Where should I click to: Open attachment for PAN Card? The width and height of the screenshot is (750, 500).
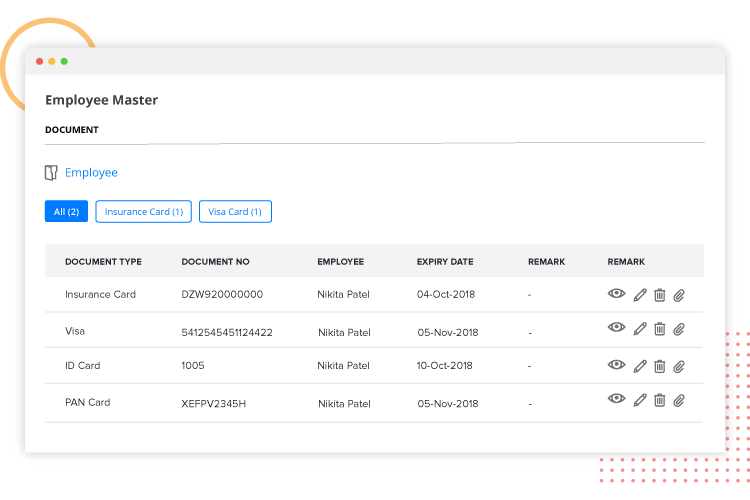(679, 400)
